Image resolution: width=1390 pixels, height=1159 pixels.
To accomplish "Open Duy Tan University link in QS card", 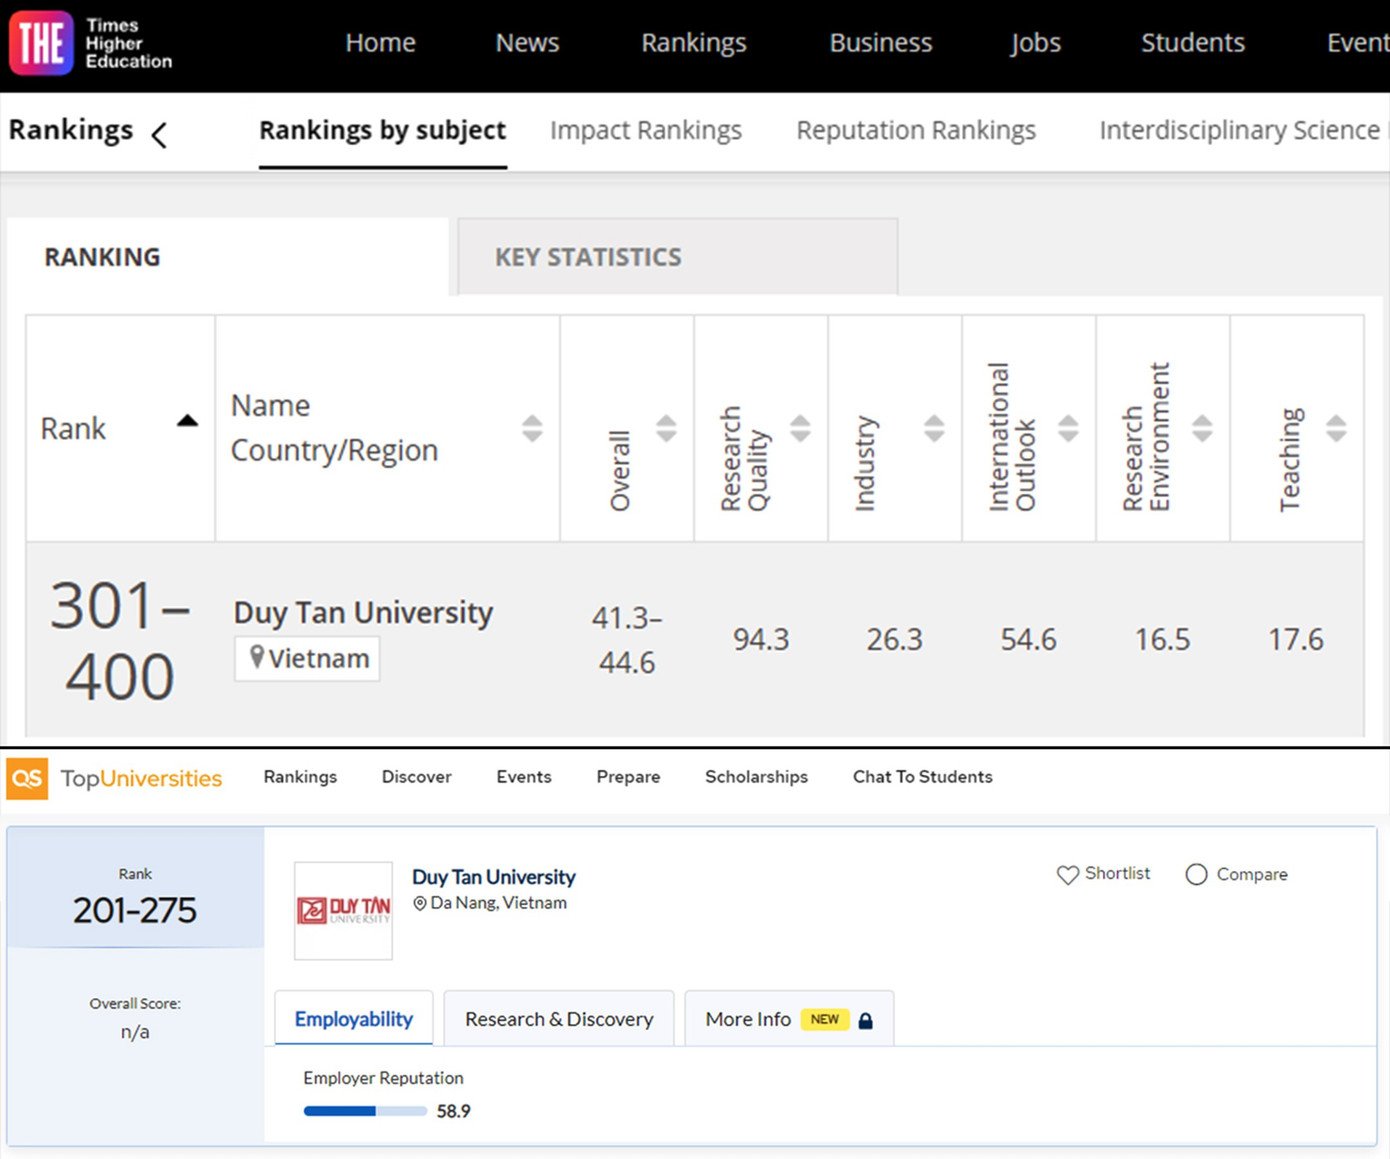I will [494, 877].
